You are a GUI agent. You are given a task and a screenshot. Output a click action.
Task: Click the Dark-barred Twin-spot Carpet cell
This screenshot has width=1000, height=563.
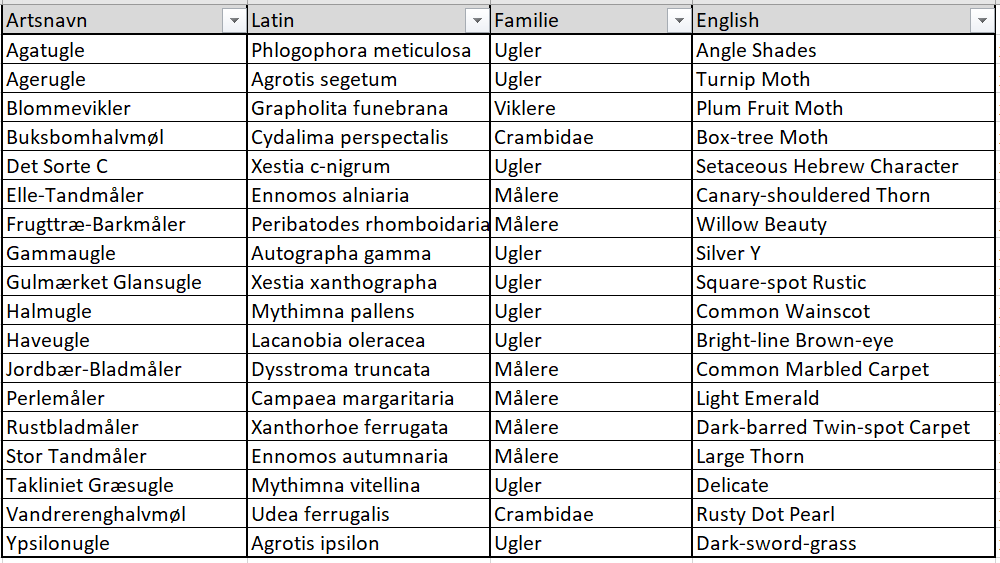tap(844, 427)
